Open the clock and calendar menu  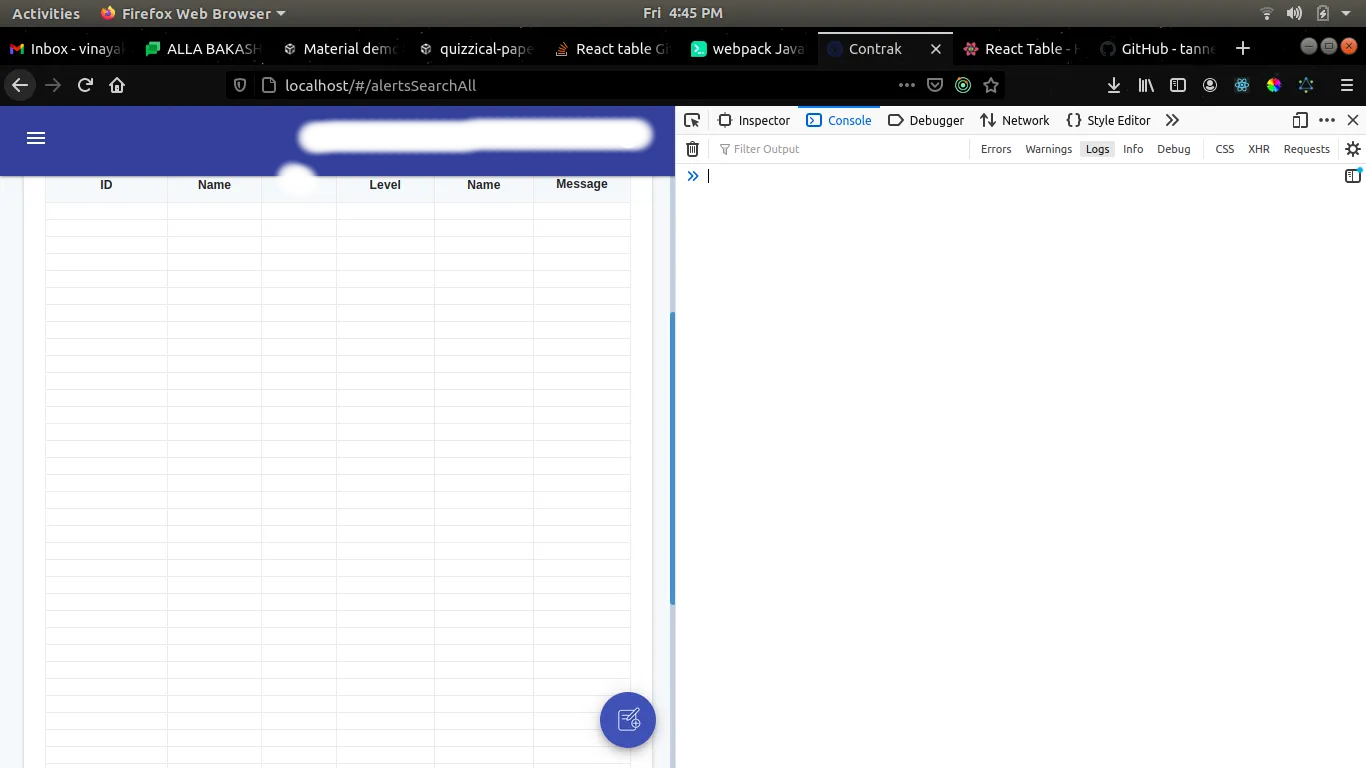click(x=683, y=13)
